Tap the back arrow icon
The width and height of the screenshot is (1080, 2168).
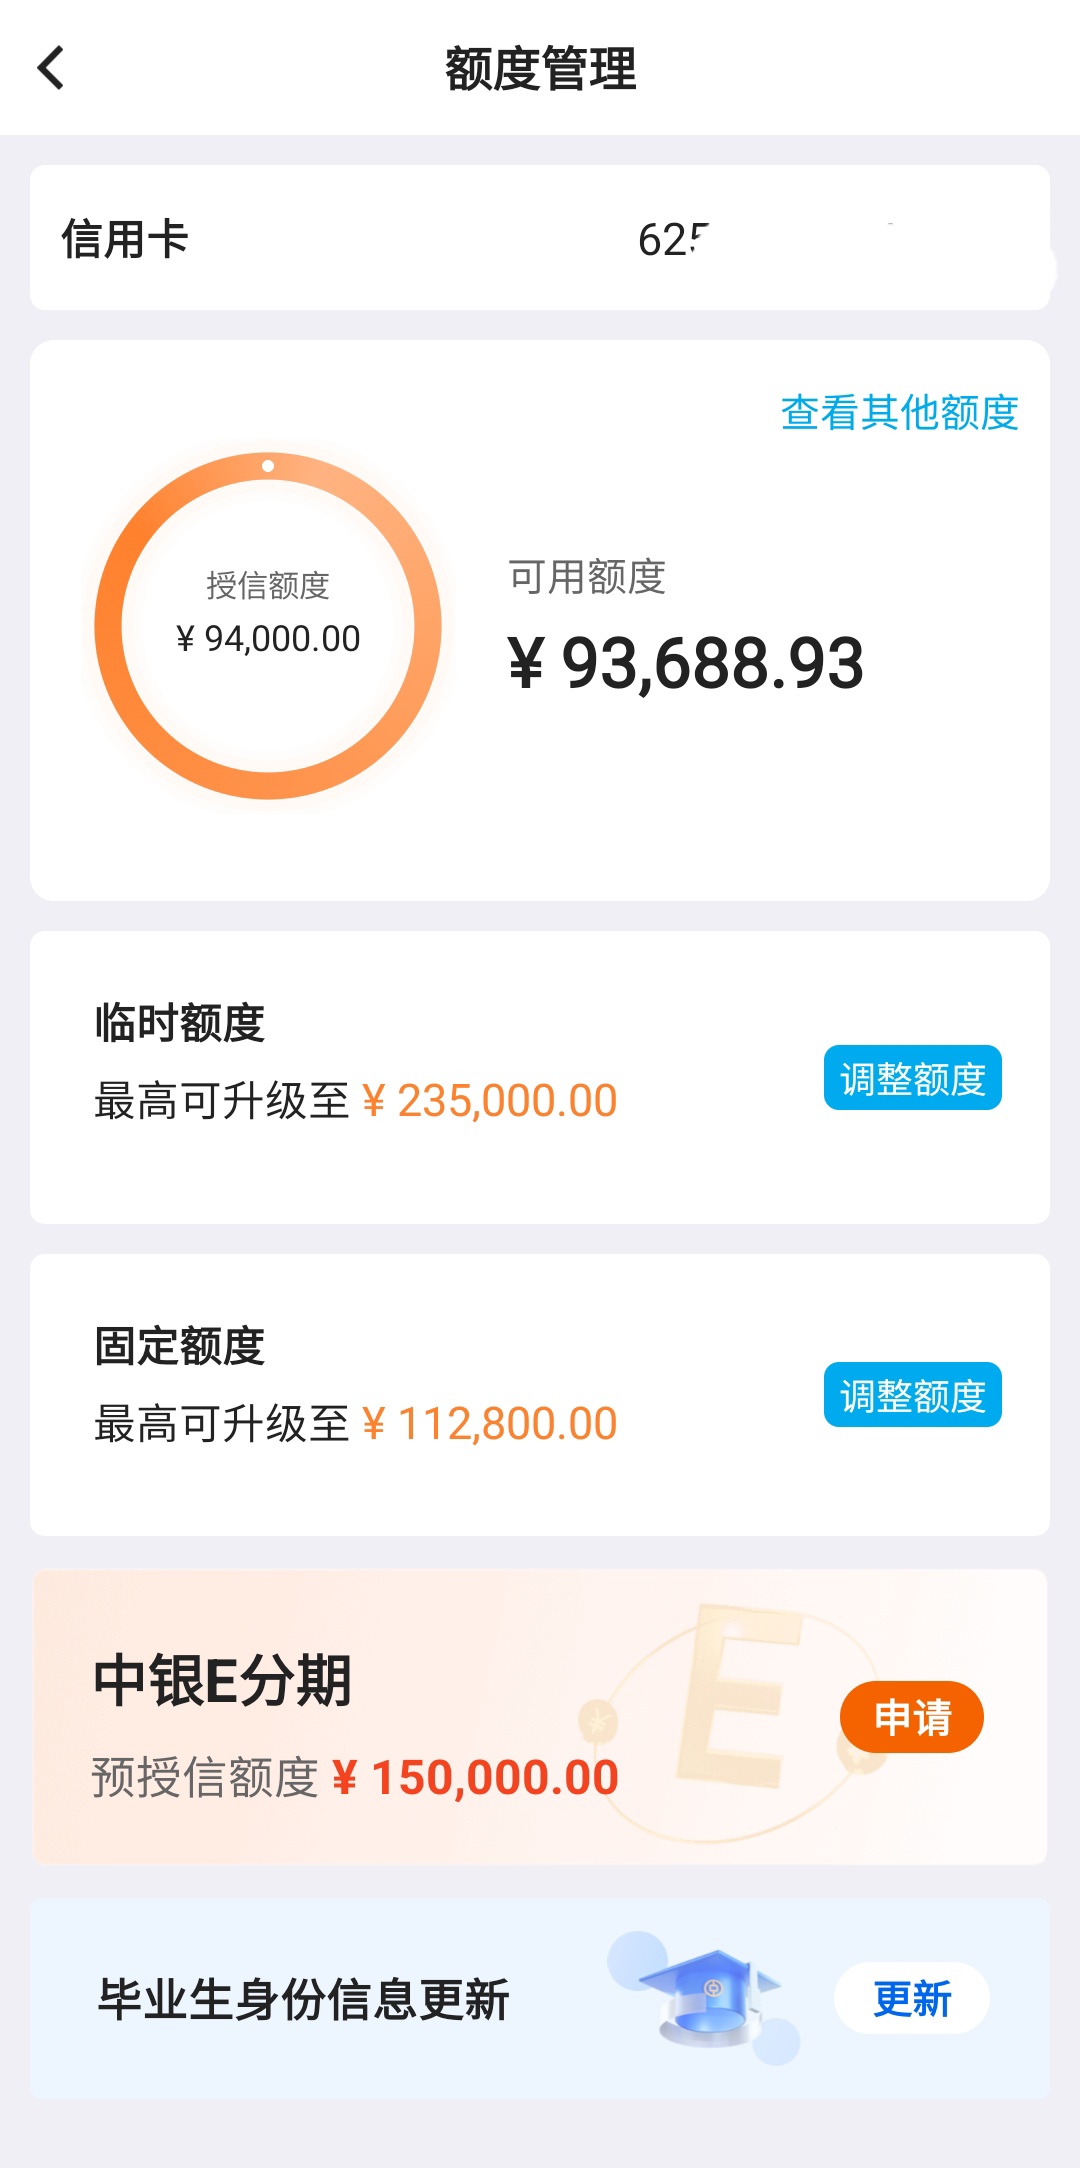click(x=50, y=68)
